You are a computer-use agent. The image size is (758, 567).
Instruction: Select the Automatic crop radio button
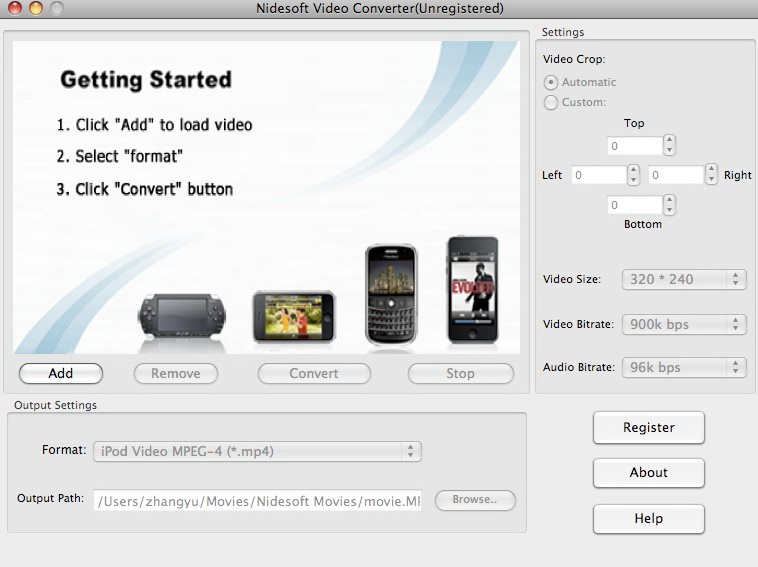tap(551, 82)
